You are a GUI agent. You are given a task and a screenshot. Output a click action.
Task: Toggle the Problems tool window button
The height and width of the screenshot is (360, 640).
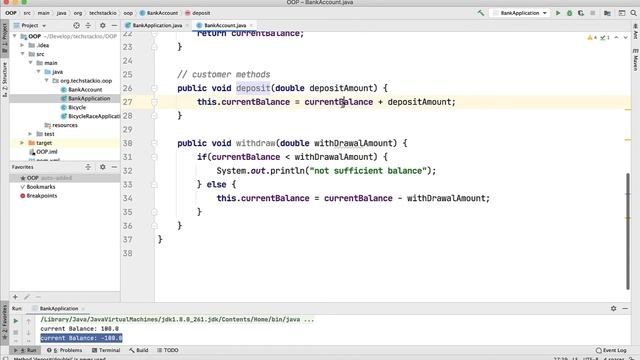pos(64,350)
